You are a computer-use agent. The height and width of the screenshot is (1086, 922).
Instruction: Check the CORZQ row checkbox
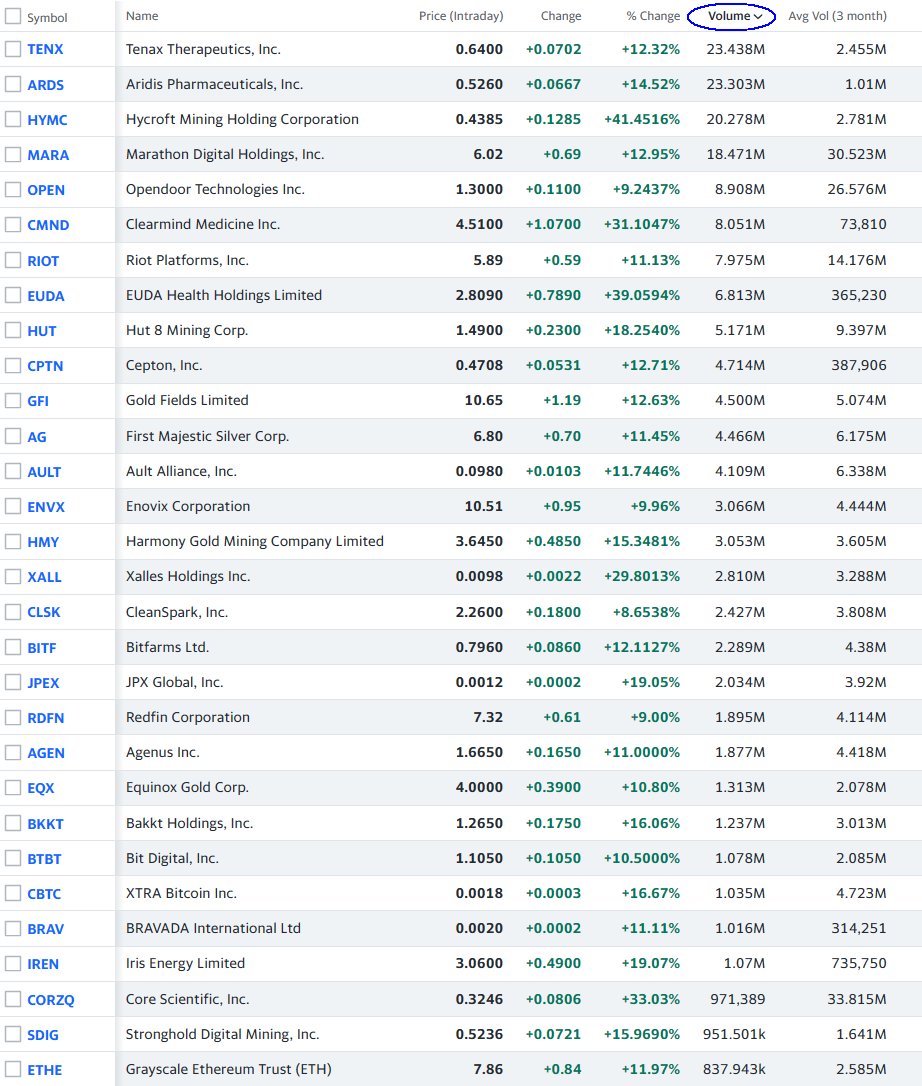[x=13, y=998]
